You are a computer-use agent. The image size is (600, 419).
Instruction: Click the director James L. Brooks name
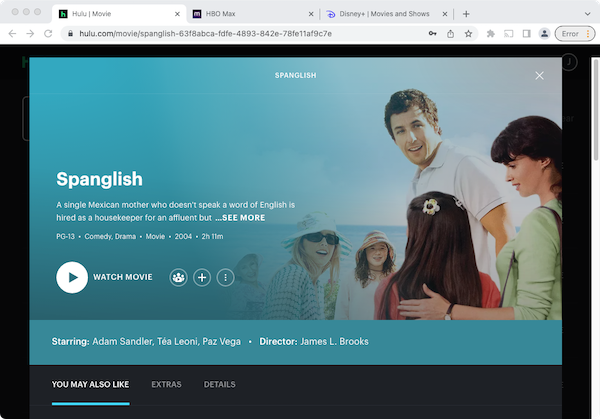[334, 341]
